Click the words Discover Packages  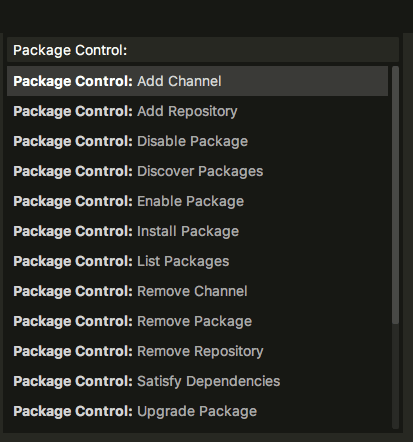tap(200, 171)
